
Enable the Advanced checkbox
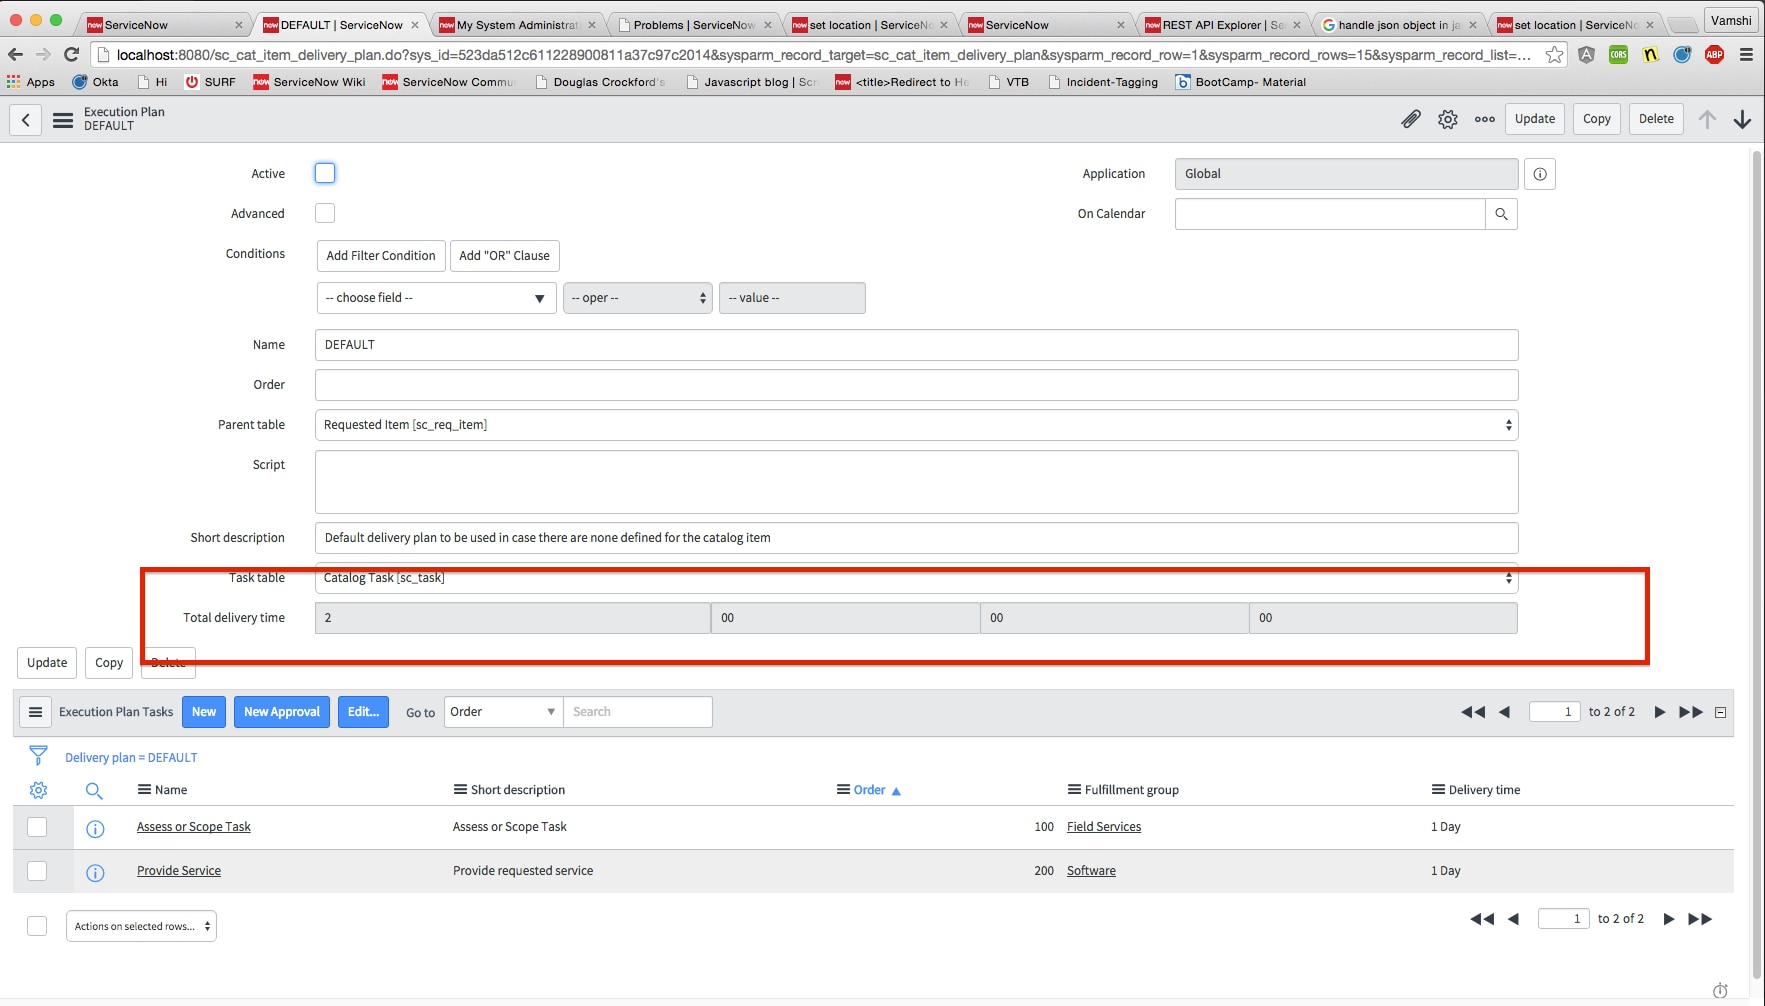(324, 212)
